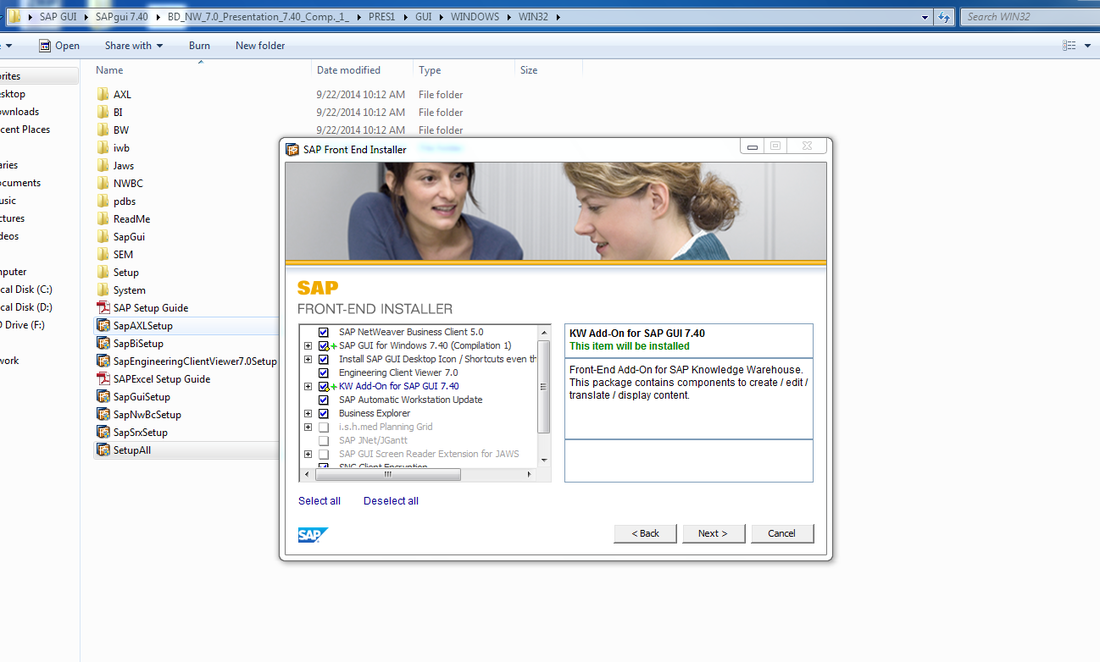Select Local Disk (C:) in navigation pane
This screenshot has width=1100, height=662.
27,289
